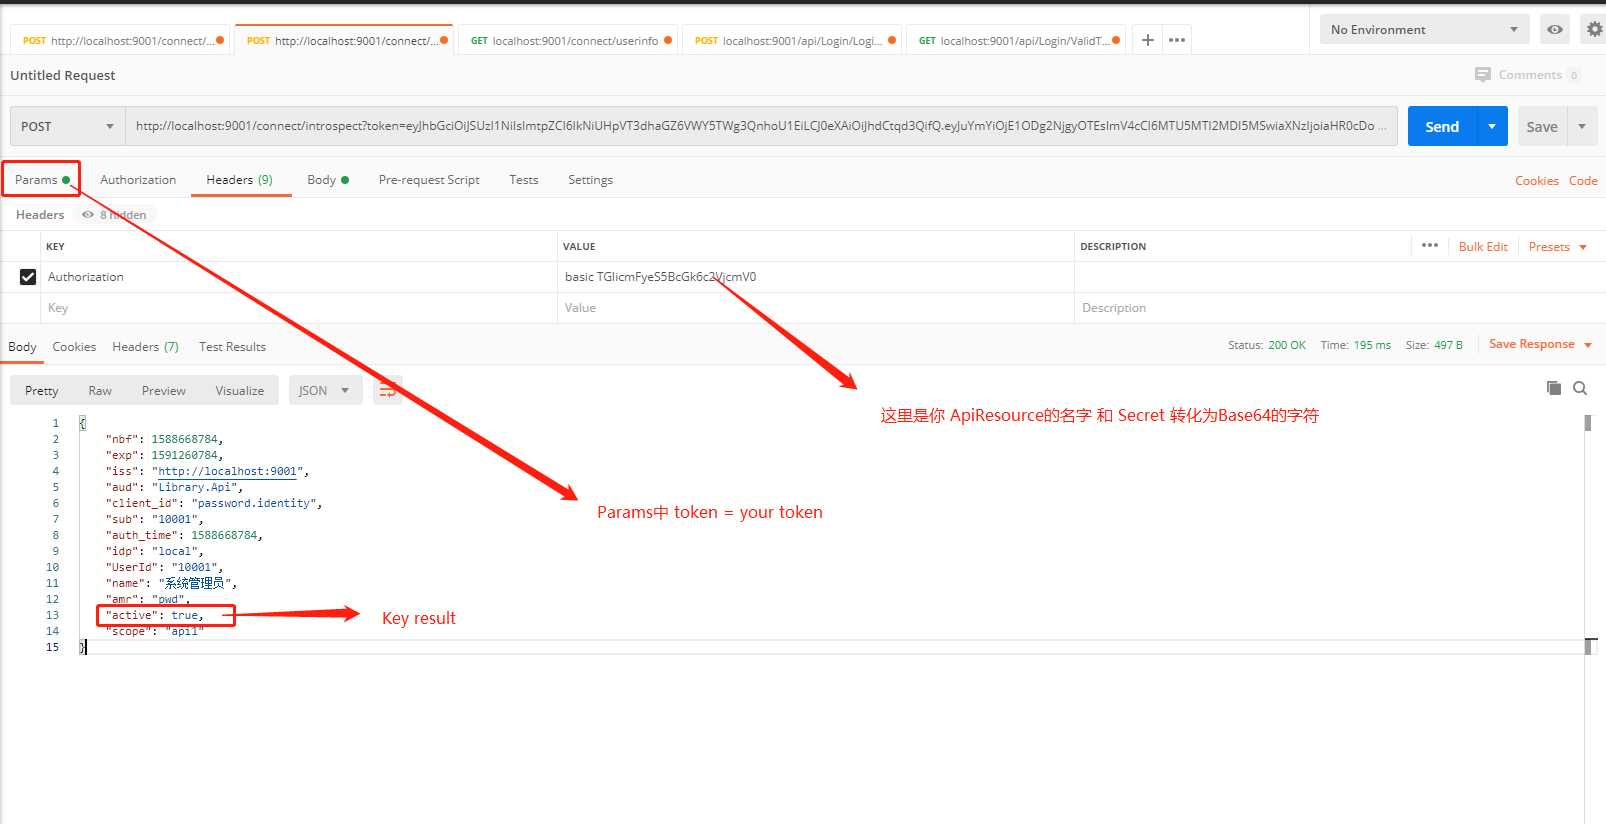
Task: Open the request Settings tab
Action: (590, 180)
